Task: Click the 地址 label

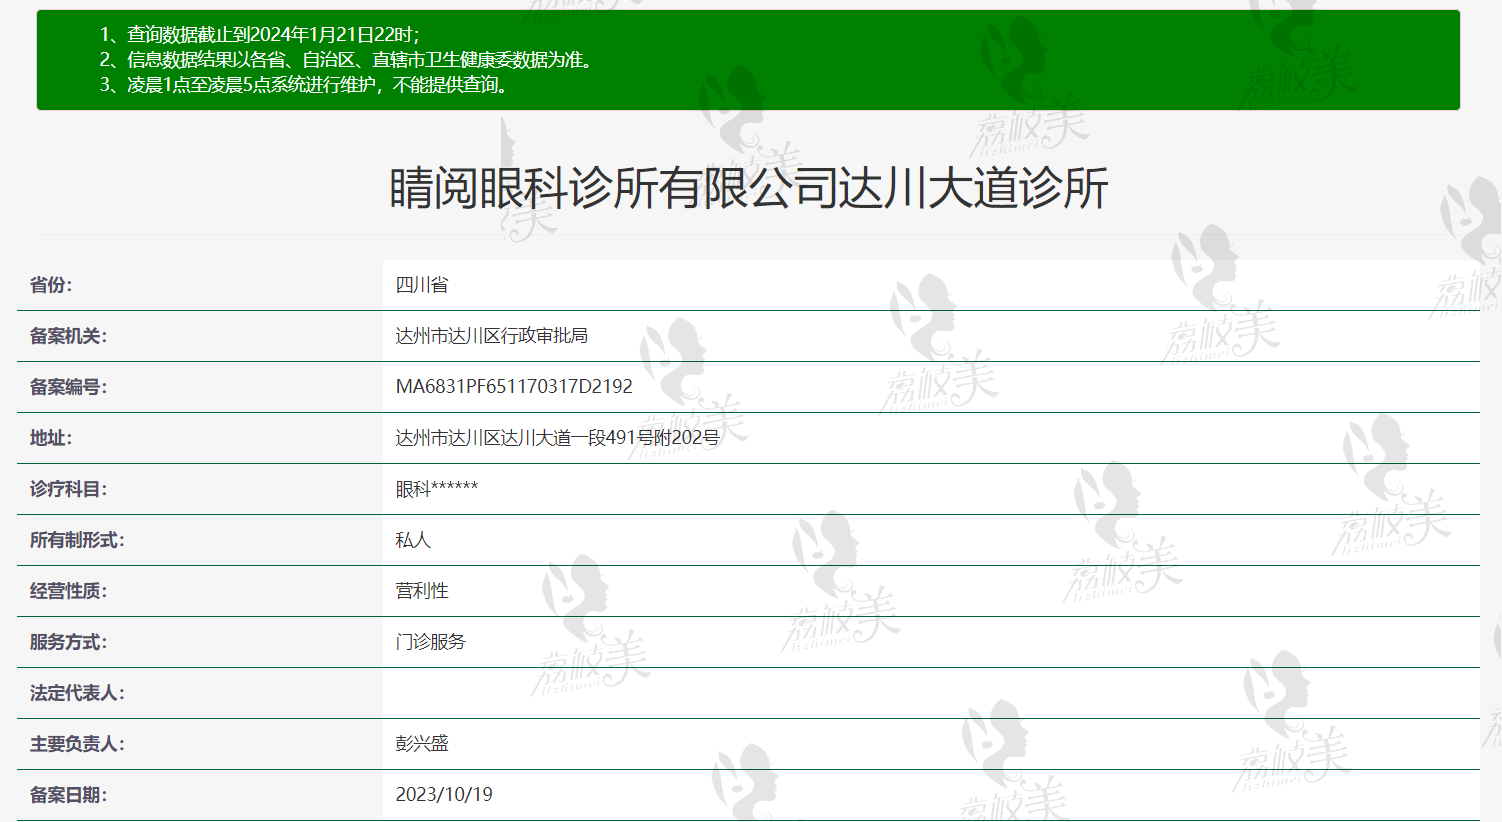Action: pos(51,438)
